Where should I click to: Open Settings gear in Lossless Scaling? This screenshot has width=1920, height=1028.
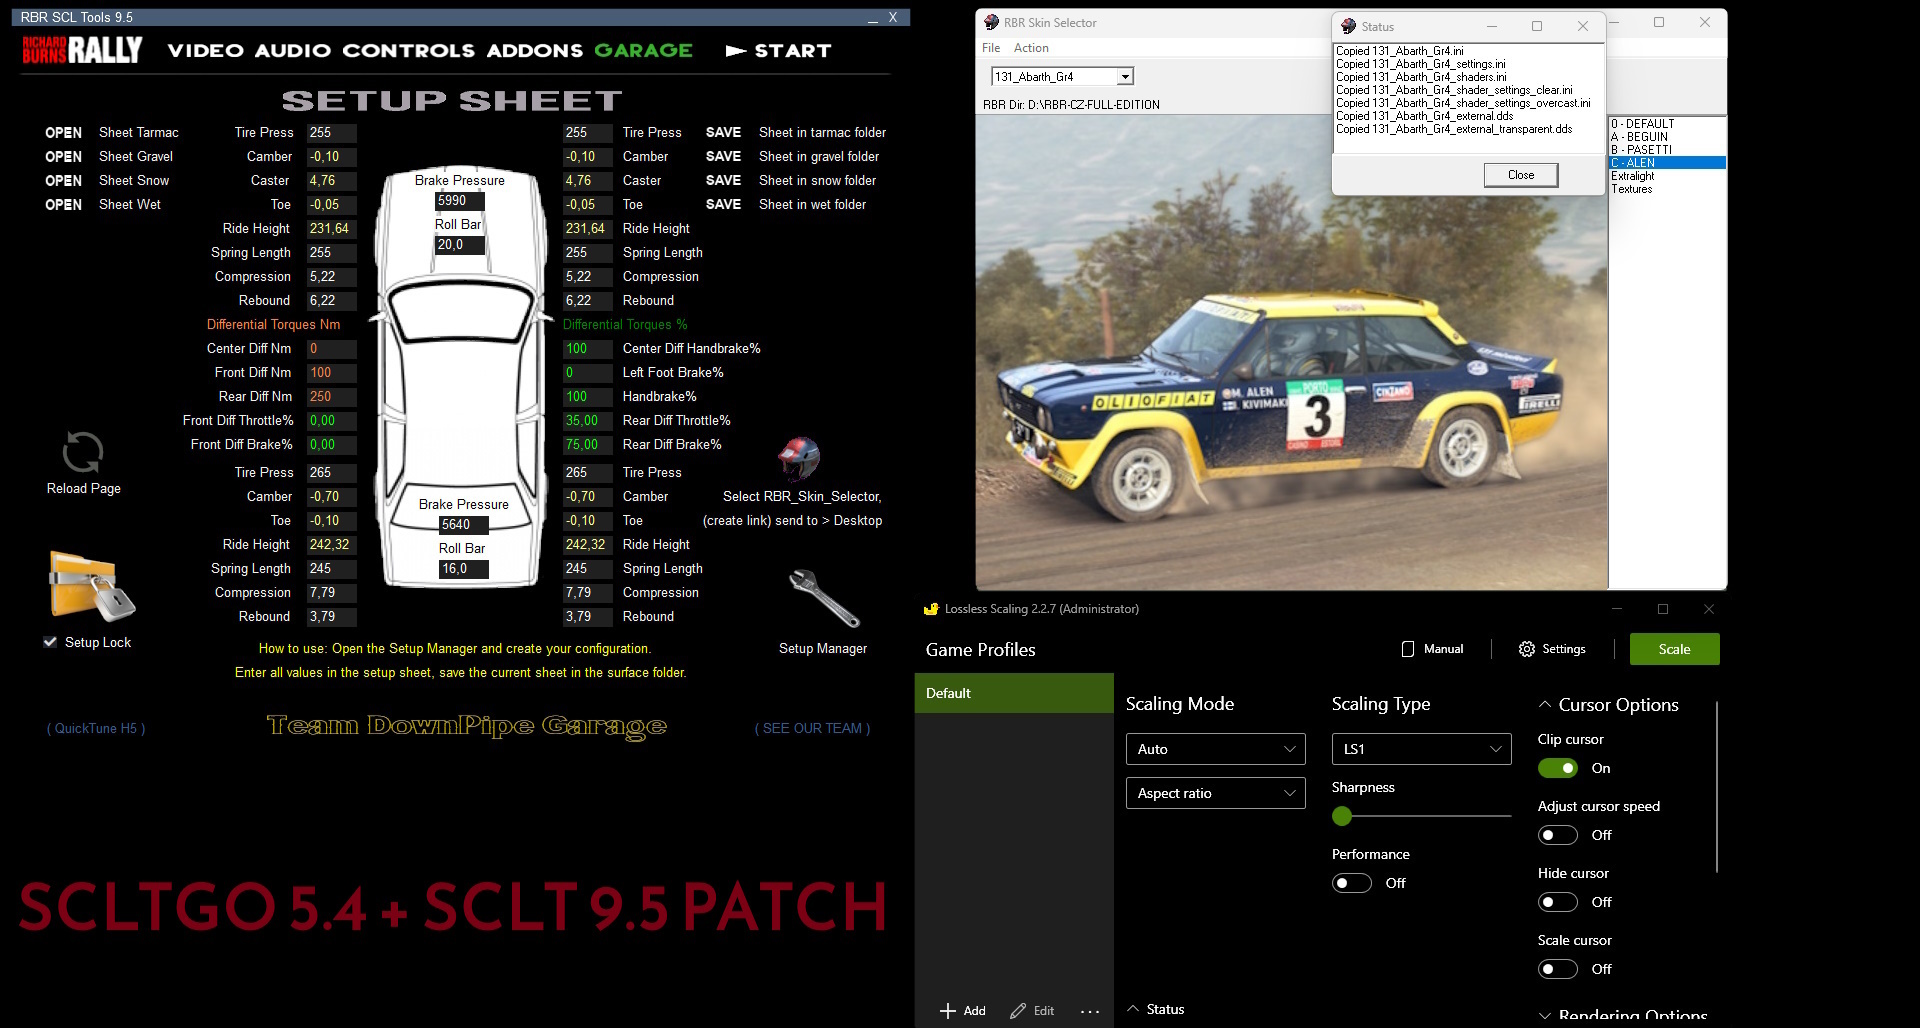[x=1526, y=649]
